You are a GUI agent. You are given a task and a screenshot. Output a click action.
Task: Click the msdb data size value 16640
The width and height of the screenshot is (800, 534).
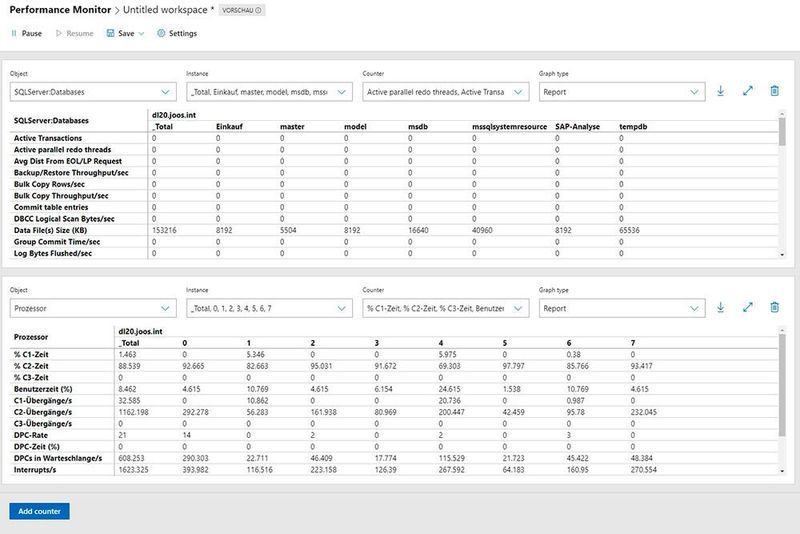[418, 230]
